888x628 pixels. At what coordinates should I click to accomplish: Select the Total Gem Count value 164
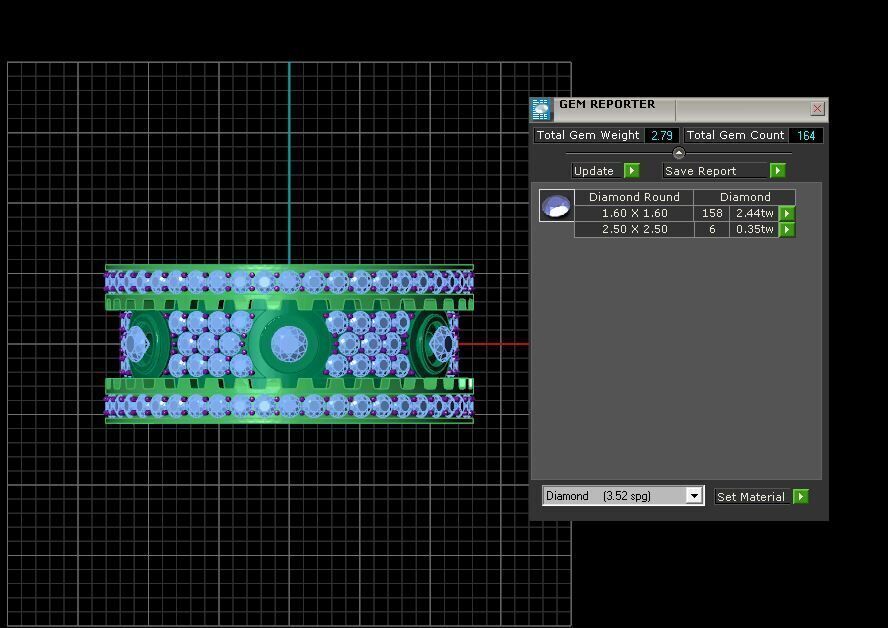806,135
